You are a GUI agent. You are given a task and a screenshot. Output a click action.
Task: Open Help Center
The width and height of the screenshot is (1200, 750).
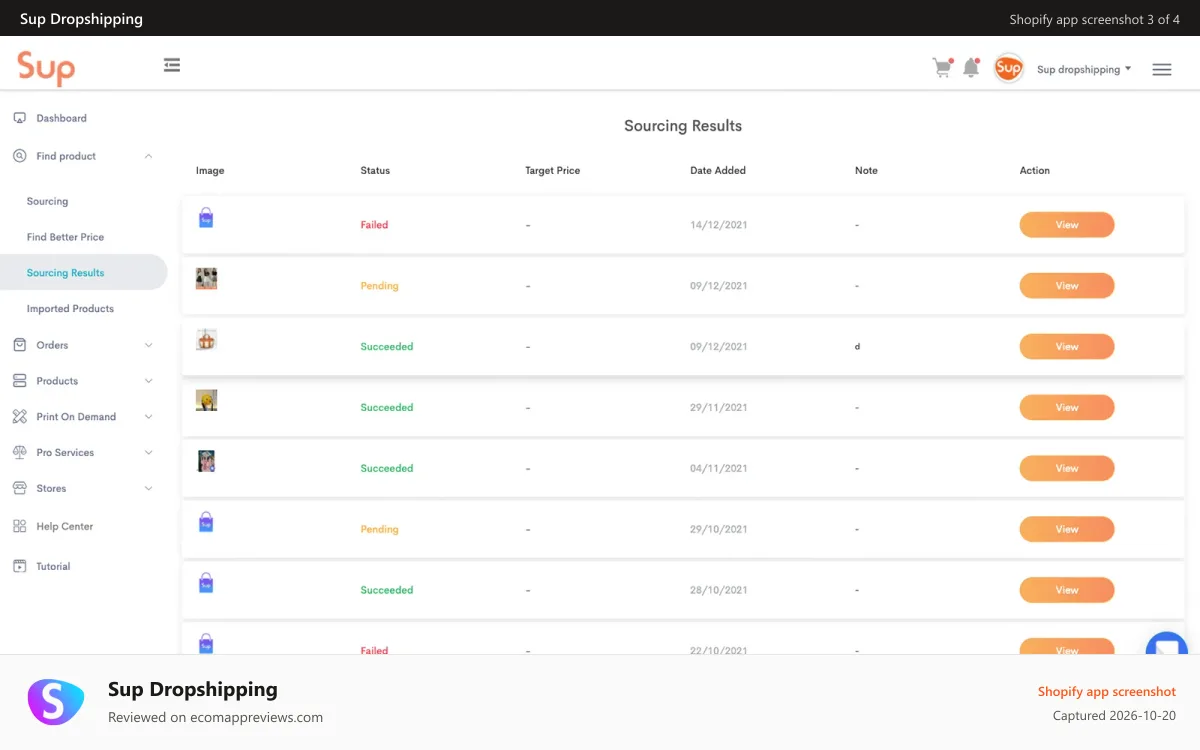point(65,526)
